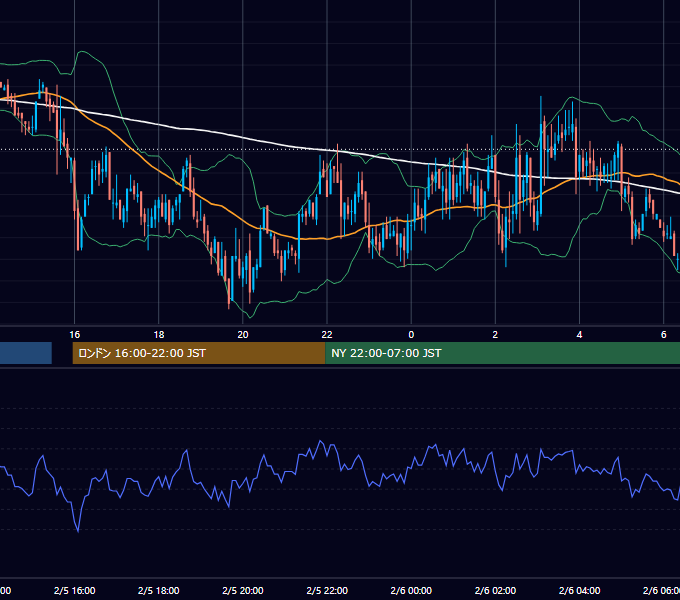Screen dimensions: 680x600
Task: Click the 2/6 02:00 date label
Action: point(495,590)
